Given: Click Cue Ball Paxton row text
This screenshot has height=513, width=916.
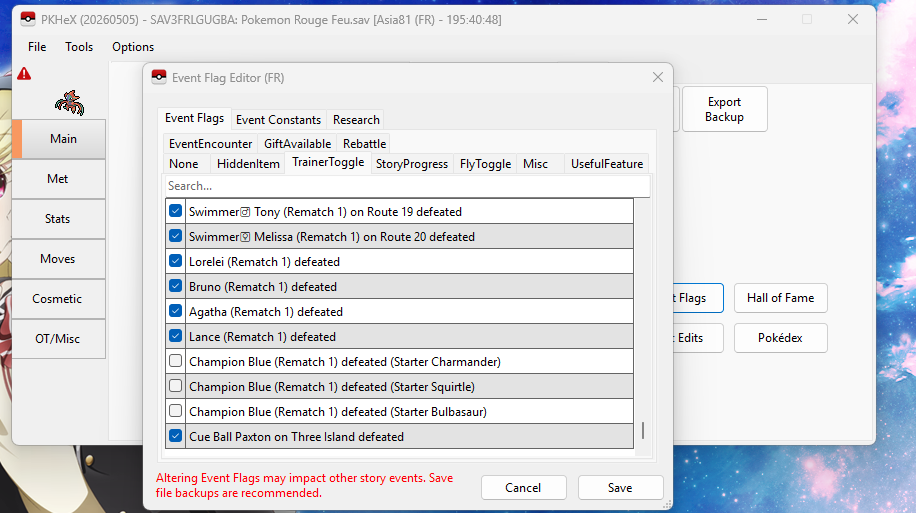Looking at the screenshot, I should click(x=296, y=437).
